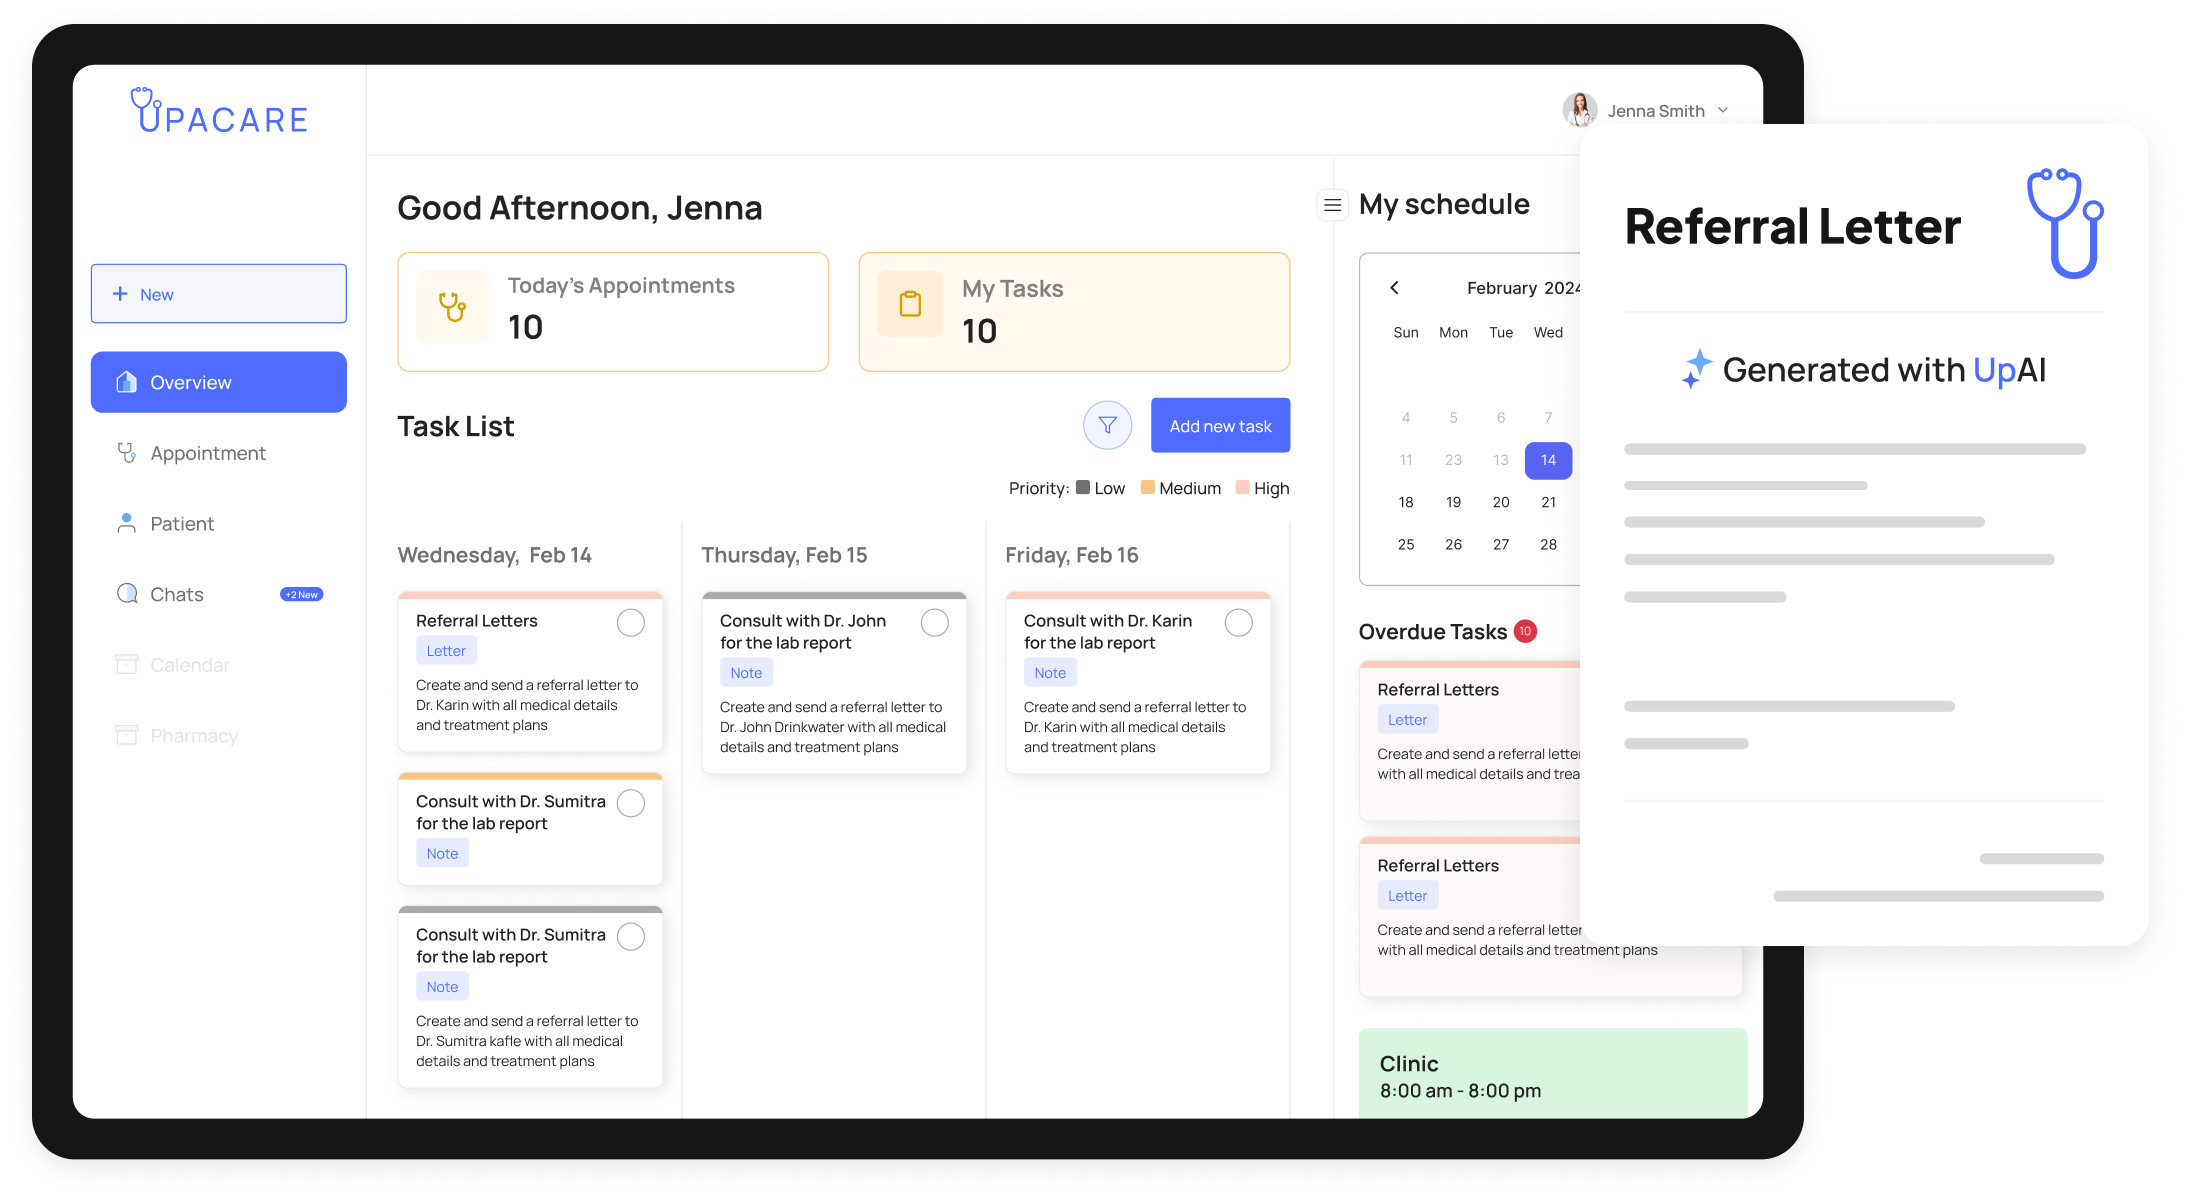The height and width of the screenshot is (1200, 2186).
Task: Click the +2 New badge on Chats
Action: click(x=301, y=595)
